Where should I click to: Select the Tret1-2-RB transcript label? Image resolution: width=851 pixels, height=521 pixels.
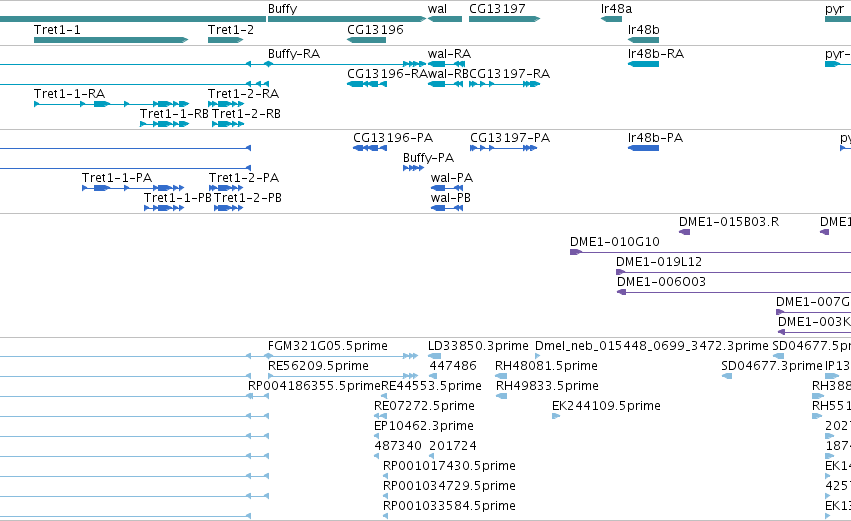coord(246,114)
